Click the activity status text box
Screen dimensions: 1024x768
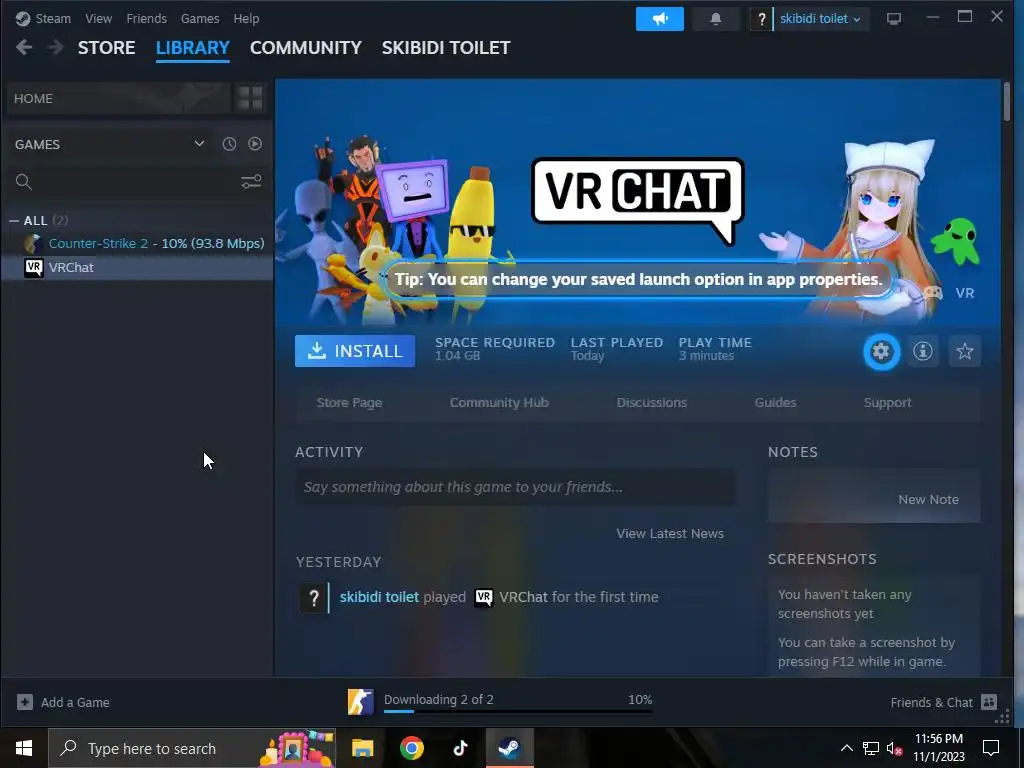515,487
